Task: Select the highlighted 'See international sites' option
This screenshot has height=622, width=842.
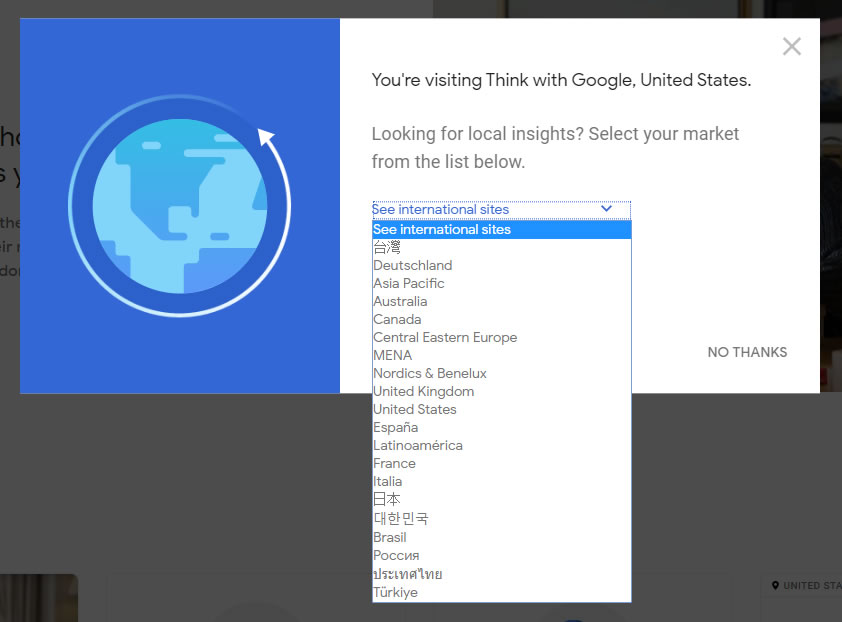Action: [x=442, y=230]
